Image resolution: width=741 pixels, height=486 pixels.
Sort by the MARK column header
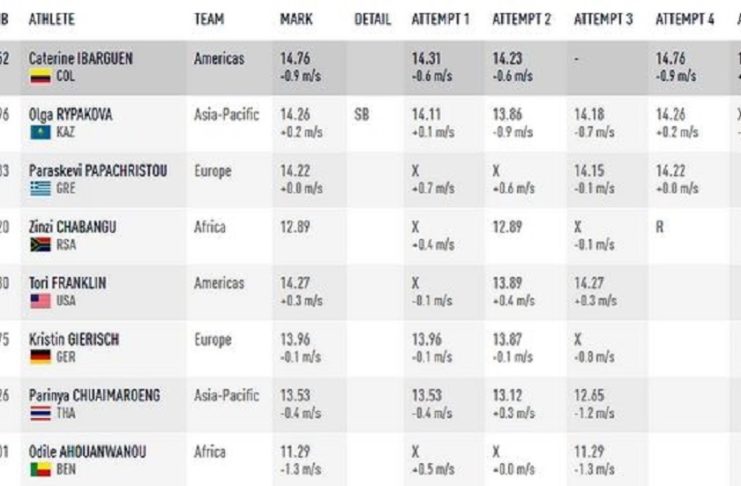point(296,20)
